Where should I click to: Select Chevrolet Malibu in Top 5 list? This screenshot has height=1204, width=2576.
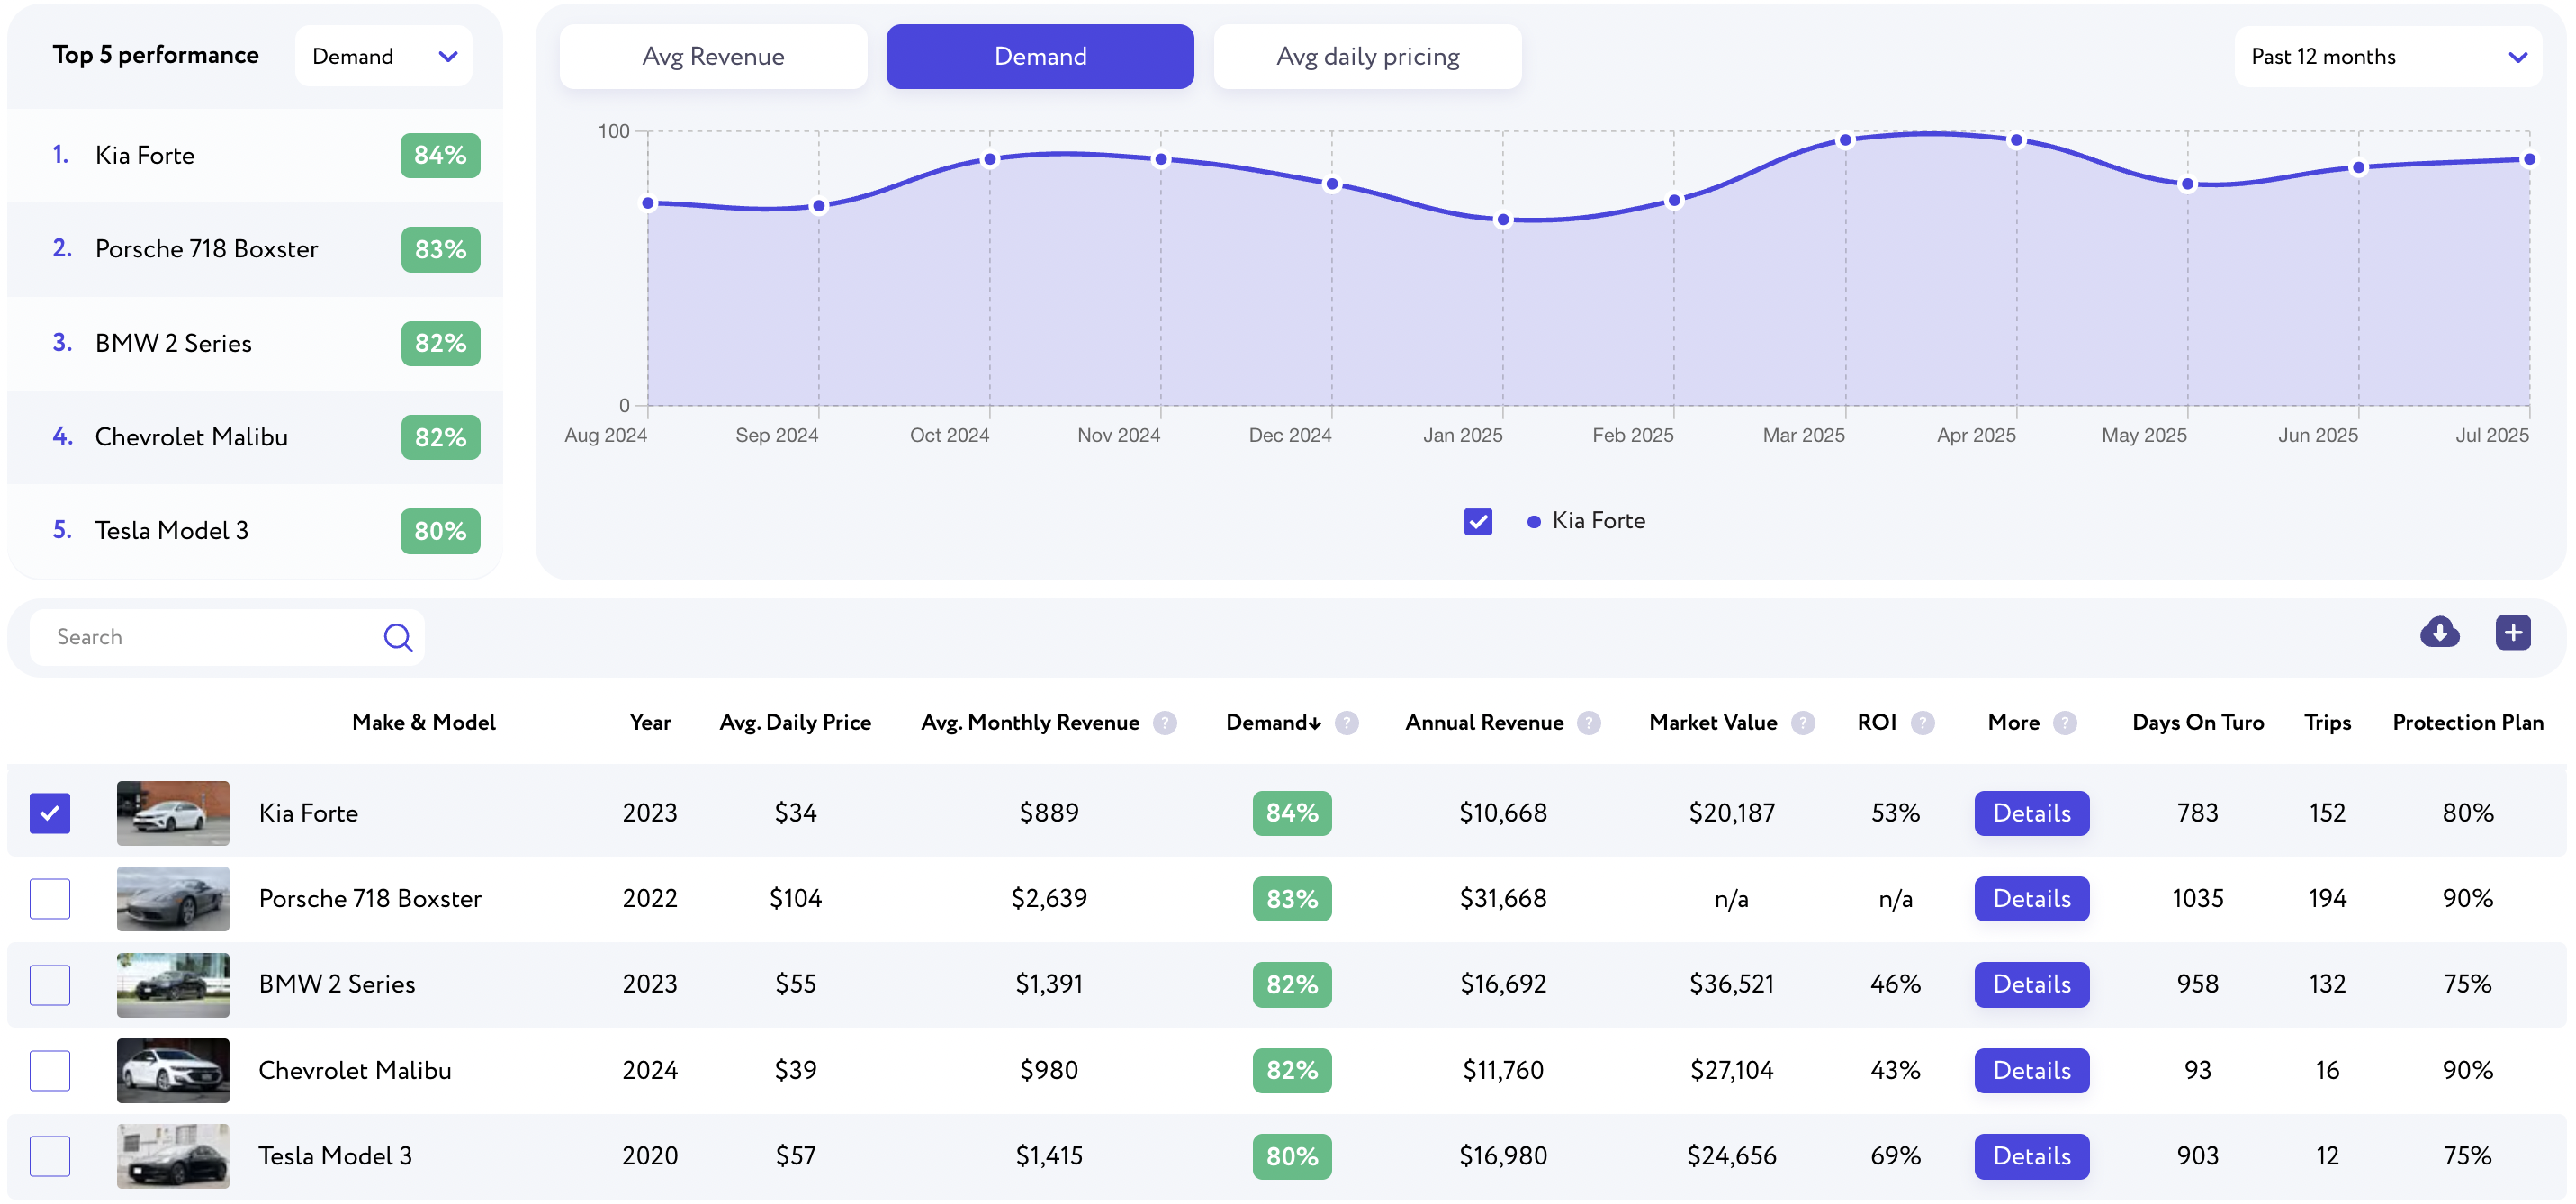[255, 437]
